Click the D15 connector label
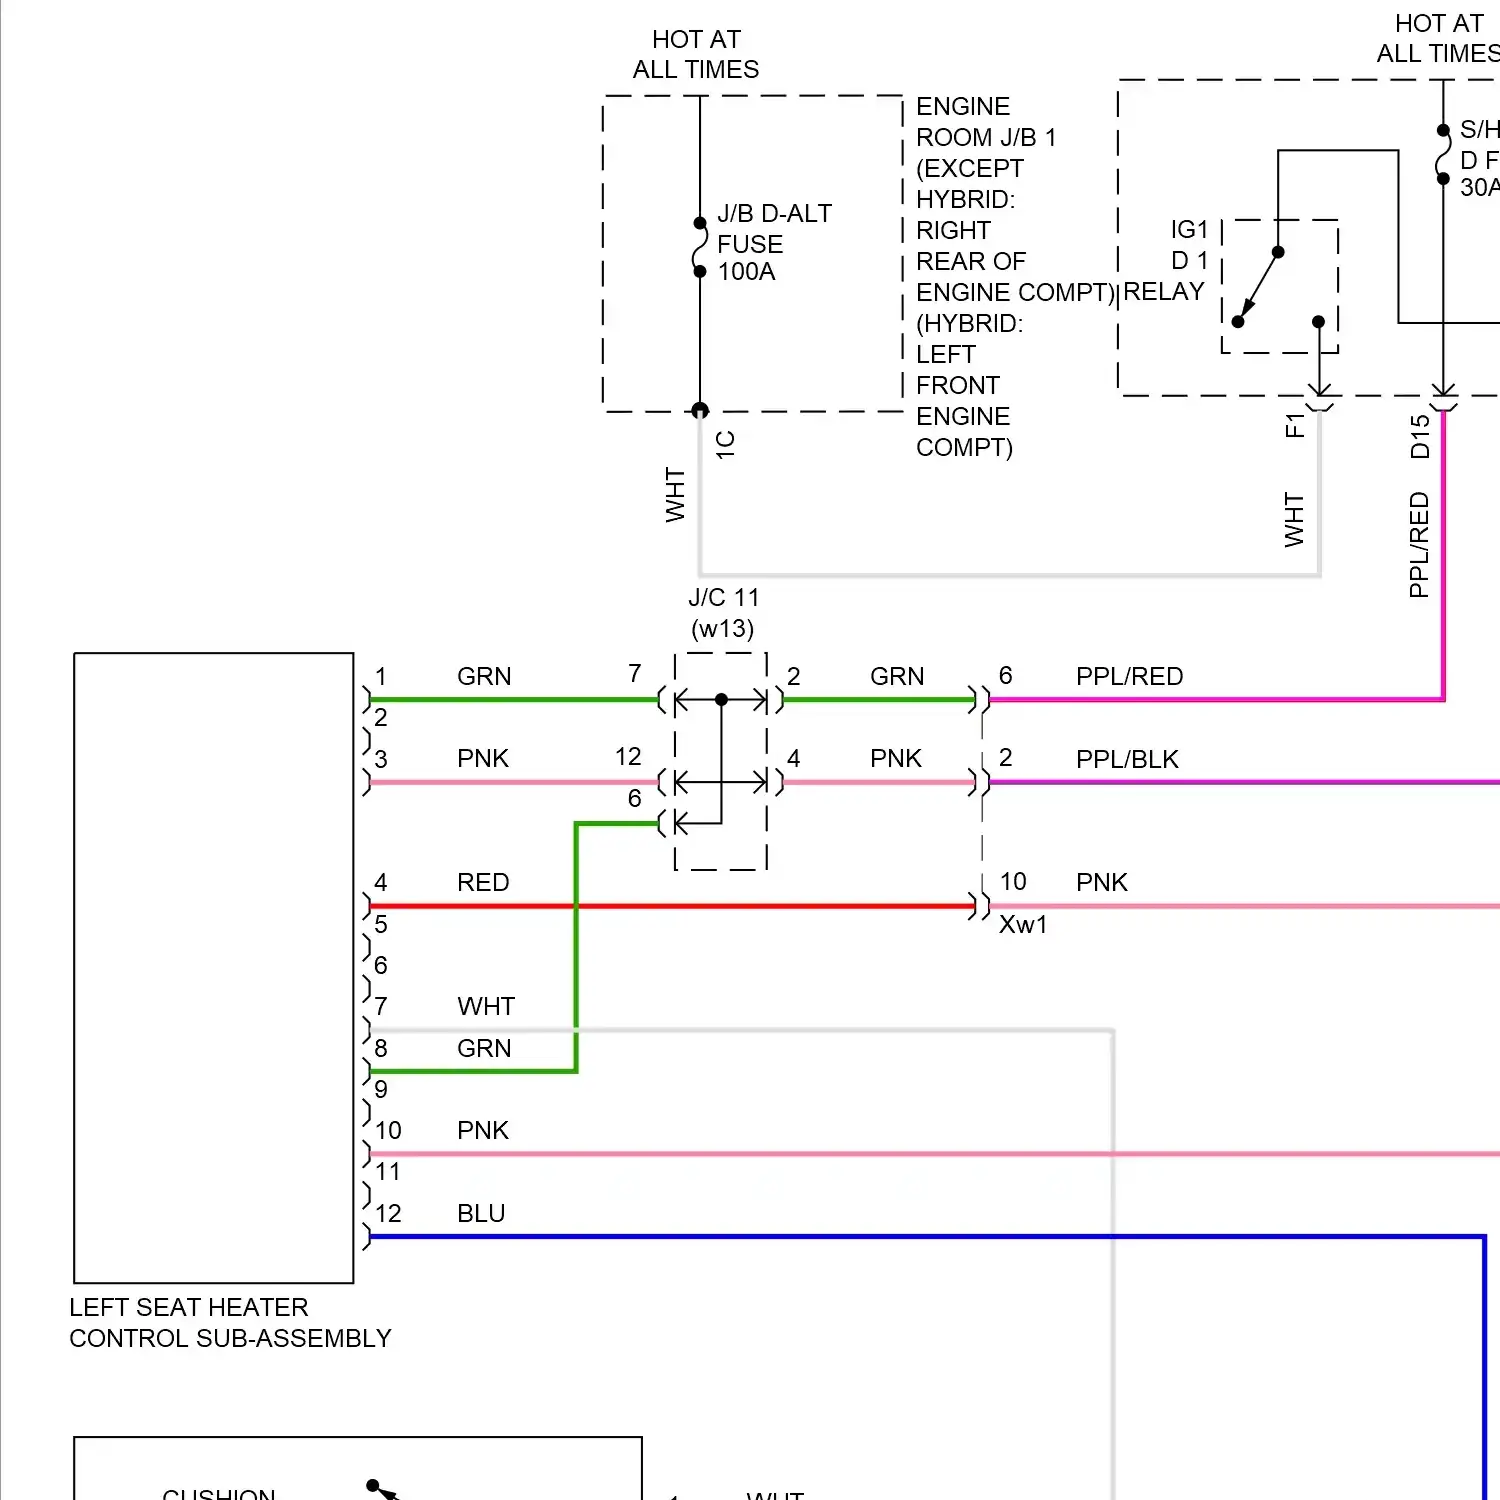Viewport: 1500px width, 1500px height. pos(1420,436)
